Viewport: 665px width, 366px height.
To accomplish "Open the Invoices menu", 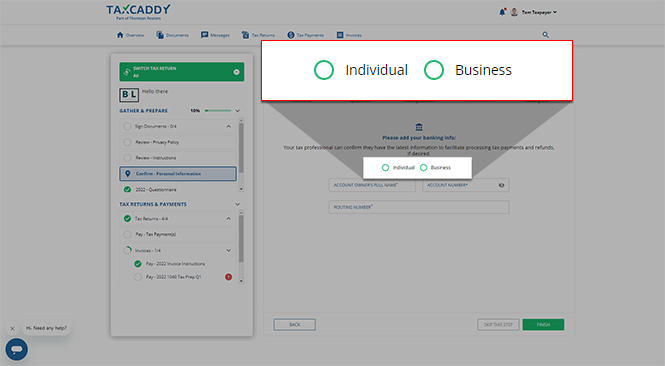I will click(349, 35).
